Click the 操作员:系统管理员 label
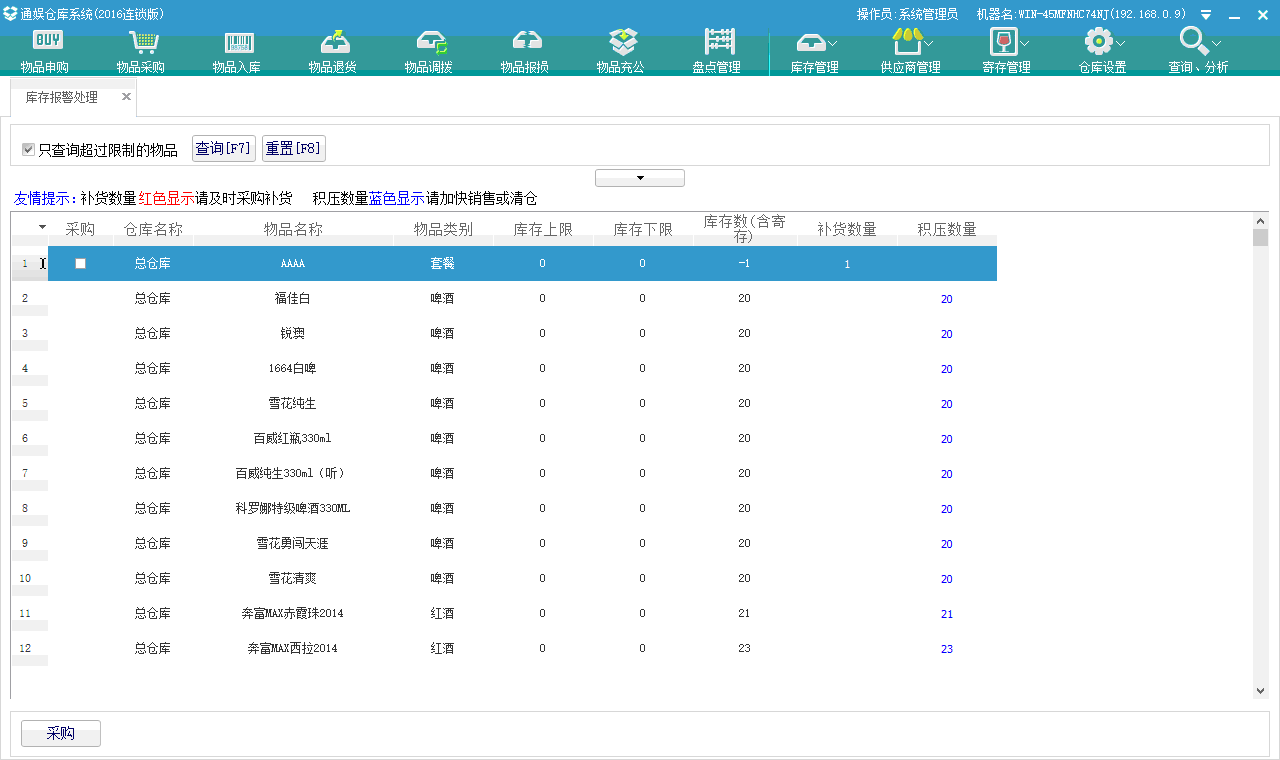This screenshot has height=760, width=1280. click(x=907, y=14)
